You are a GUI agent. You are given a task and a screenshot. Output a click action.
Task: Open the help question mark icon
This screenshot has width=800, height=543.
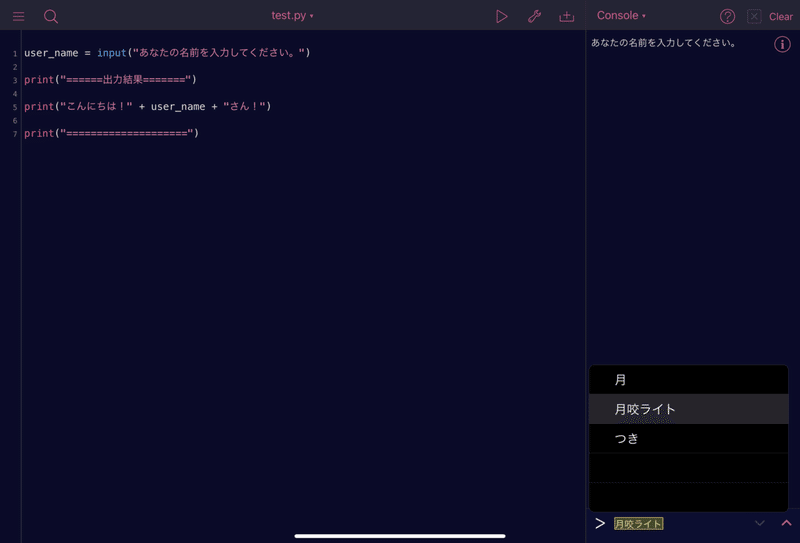(x=727, y=16)
